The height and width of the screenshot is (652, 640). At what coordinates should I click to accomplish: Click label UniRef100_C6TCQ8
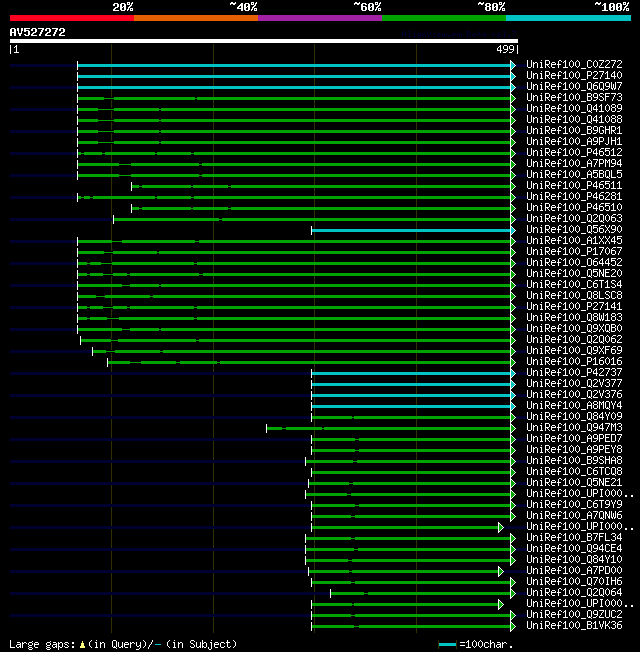coord(574,472)
